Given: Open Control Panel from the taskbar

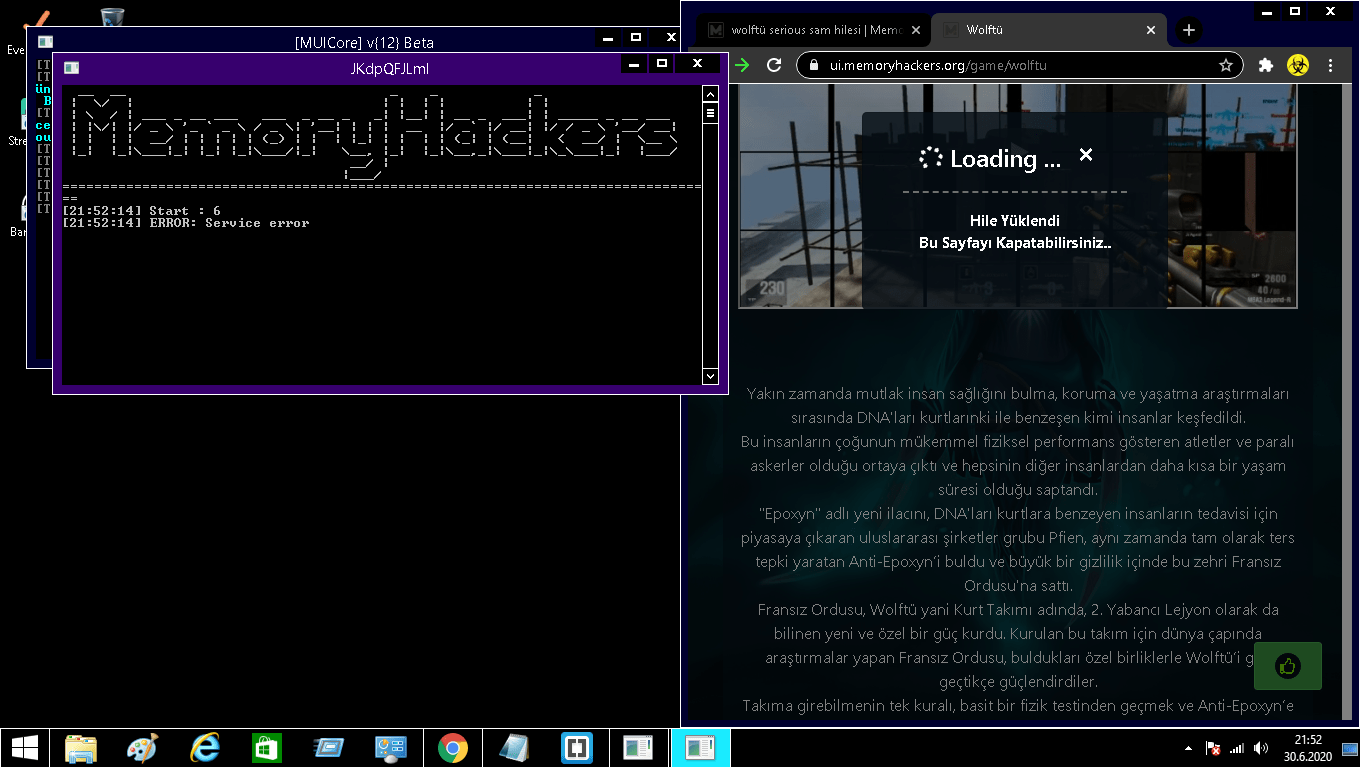Looking at the screenshot, I should [x=390, y=748].
